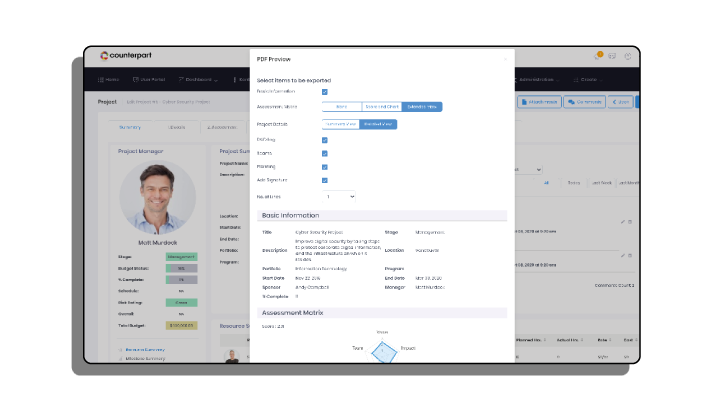This screenshot has width=720, height=400.
Task: Select Detailed View for Project Details
Action: tap(378, 124)
